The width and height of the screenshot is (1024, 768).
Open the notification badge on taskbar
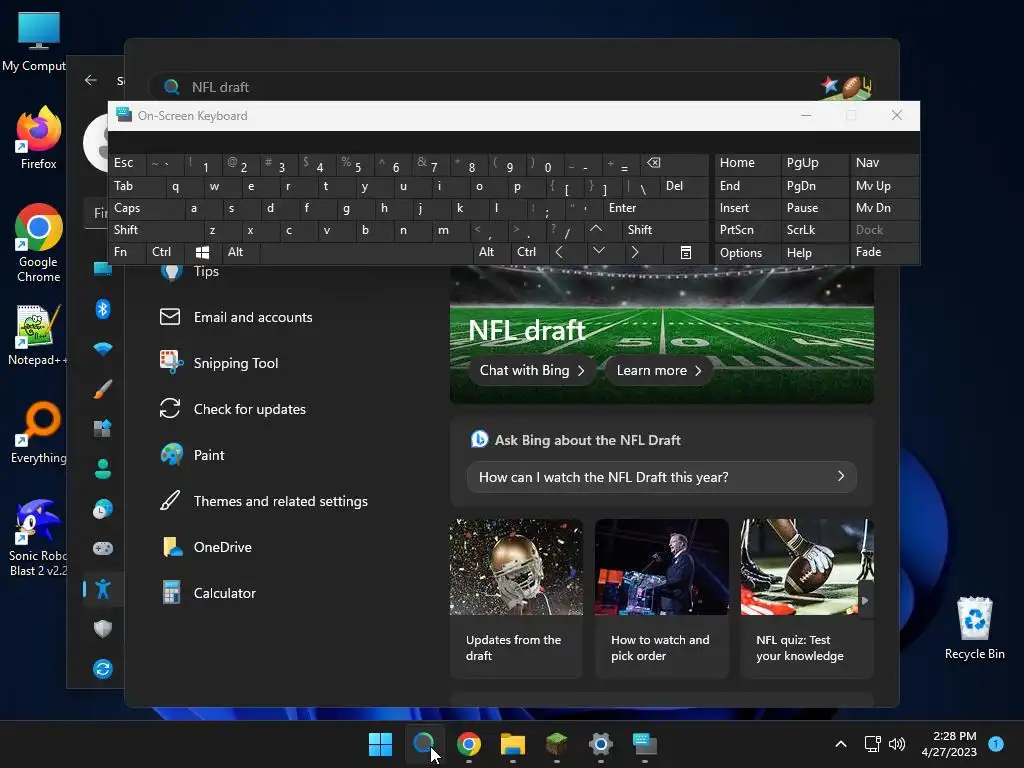click(x=996, y=743)
